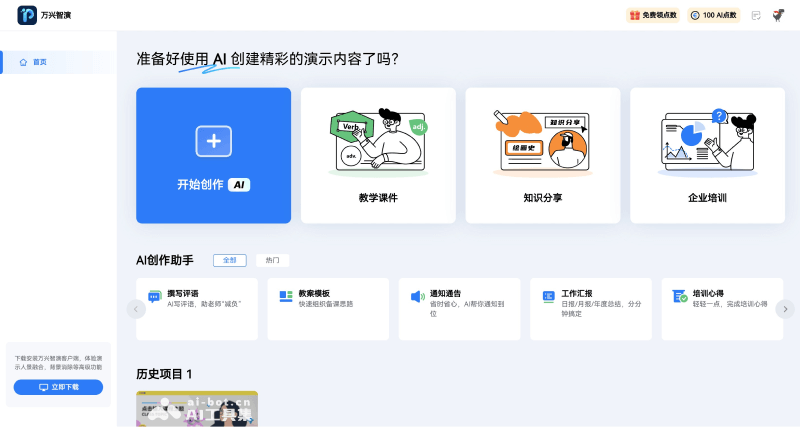
Task: Click the 万兴智演 logo icon
Action: 27,15
